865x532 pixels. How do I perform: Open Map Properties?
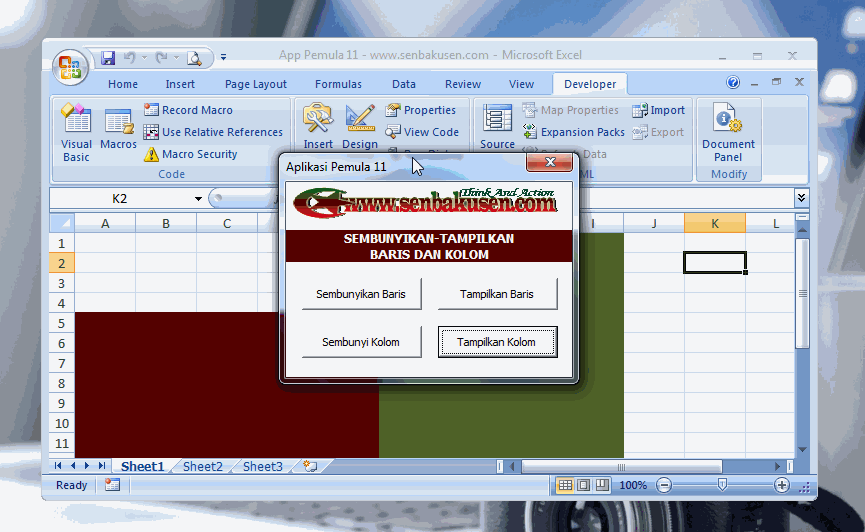pyautogui.click(x=570, y=110)
